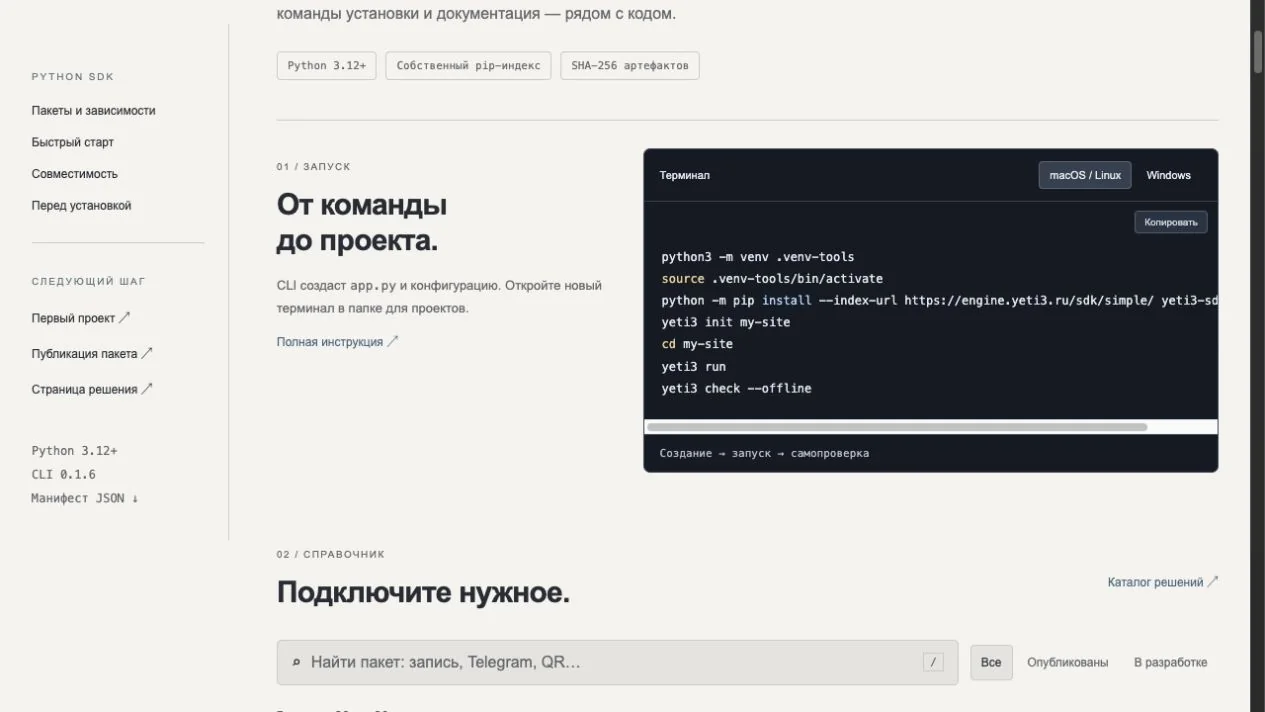Click the 'Копировать' button in terminal
This screenshot has height=712, width=1265.
[1171, 222]
